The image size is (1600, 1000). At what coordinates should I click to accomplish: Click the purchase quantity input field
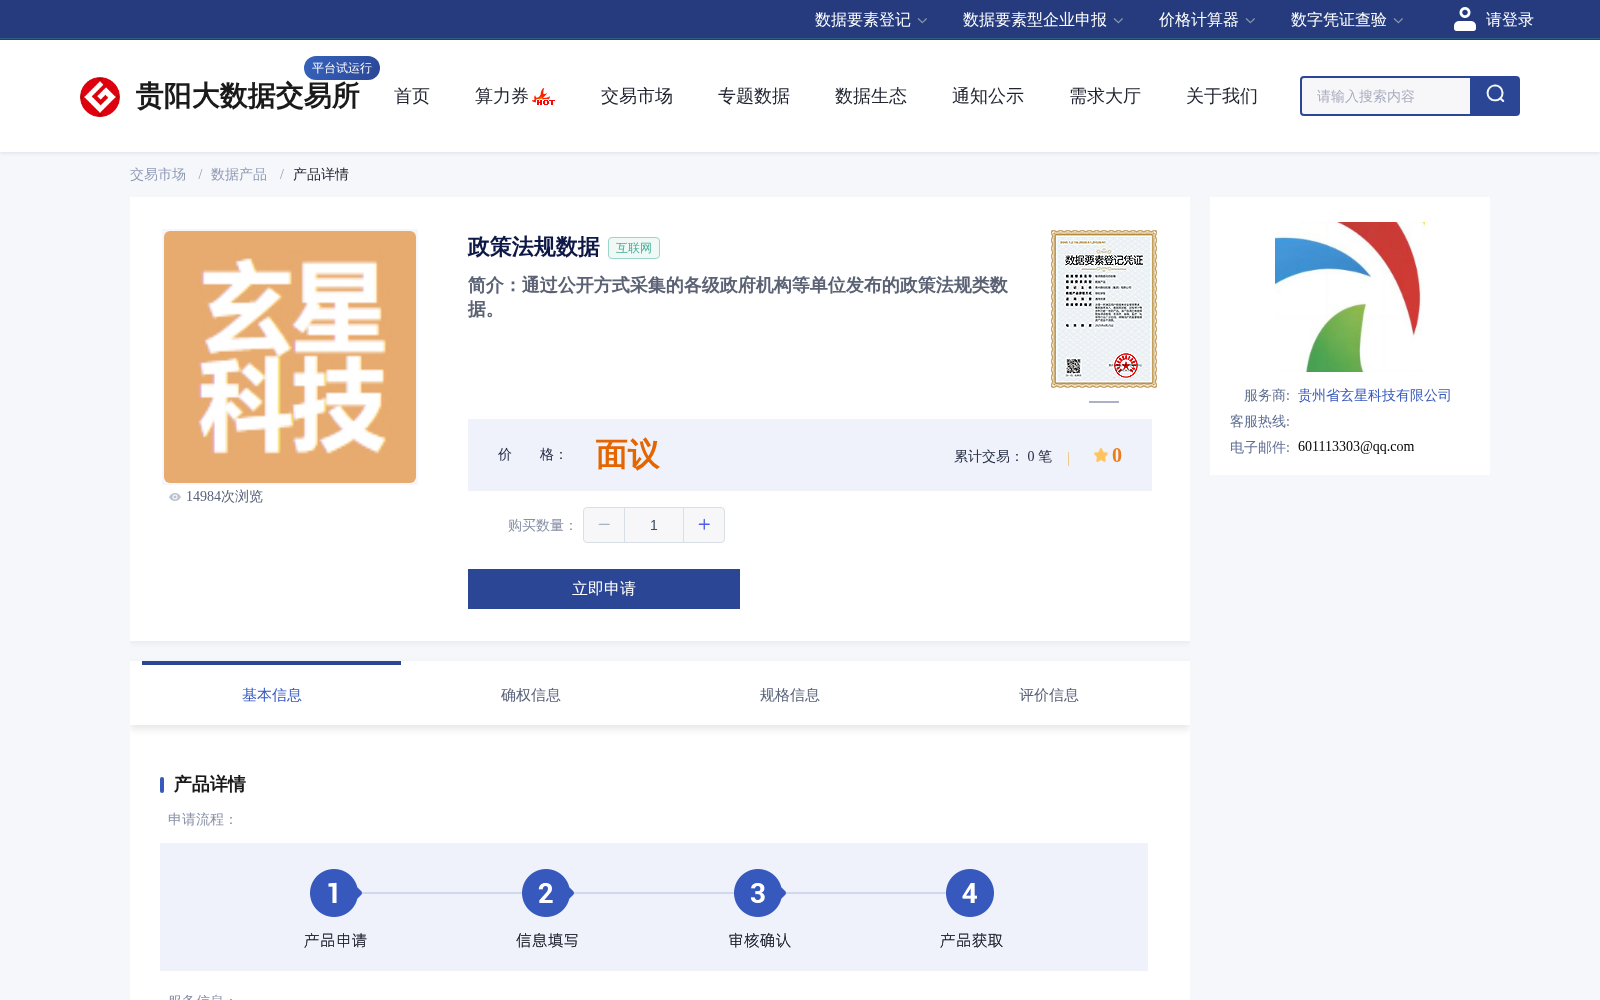[654, 525]
